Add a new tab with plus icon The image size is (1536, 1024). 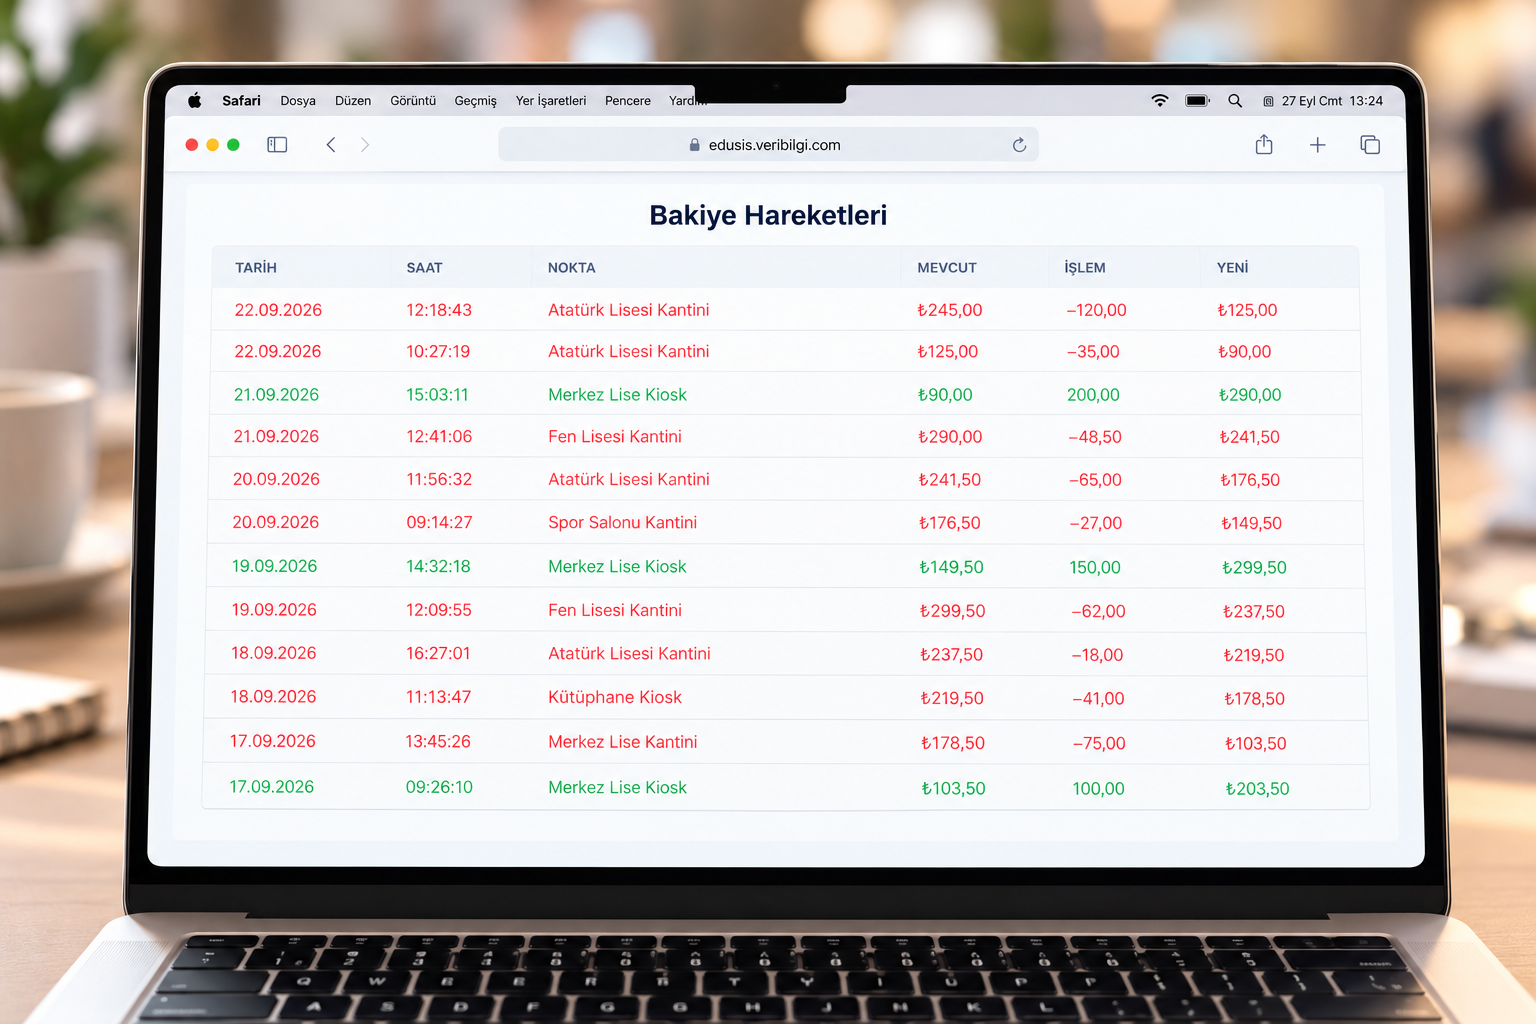tap(1318, 145)
